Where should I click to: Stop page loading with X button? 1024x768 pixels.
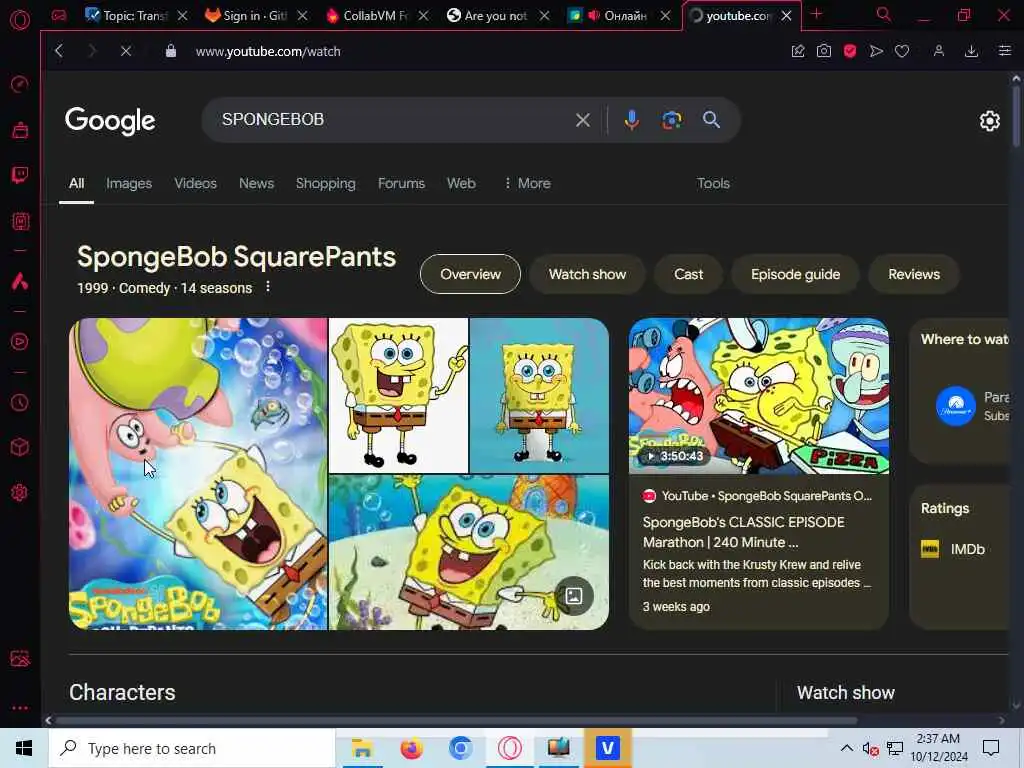[126, 51]
